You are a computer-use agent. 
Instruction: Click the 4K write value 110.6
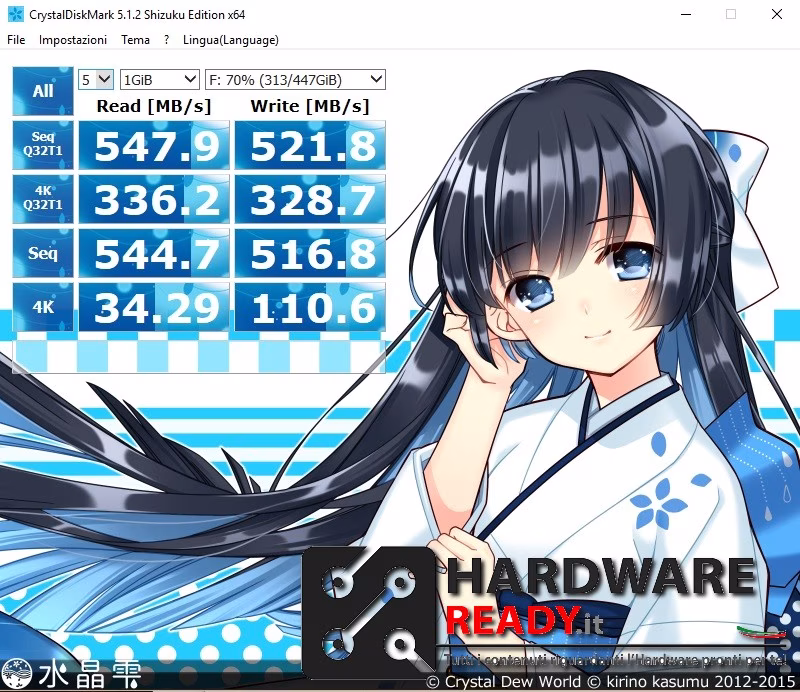(x=310, y=308)
